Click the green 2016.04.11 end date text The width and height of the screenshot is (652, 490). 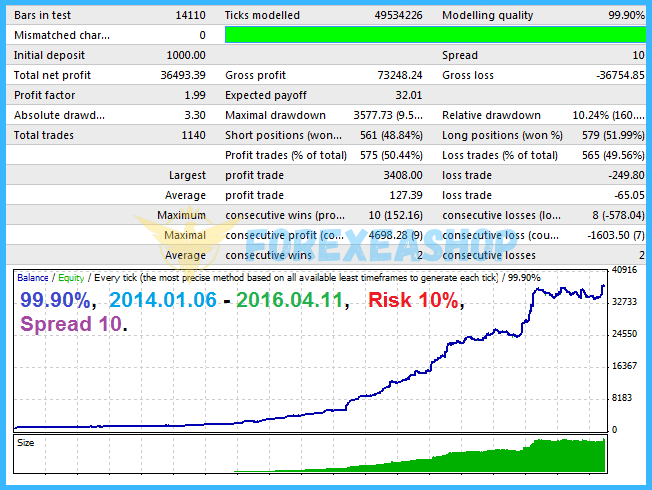(x=291, y=300)
